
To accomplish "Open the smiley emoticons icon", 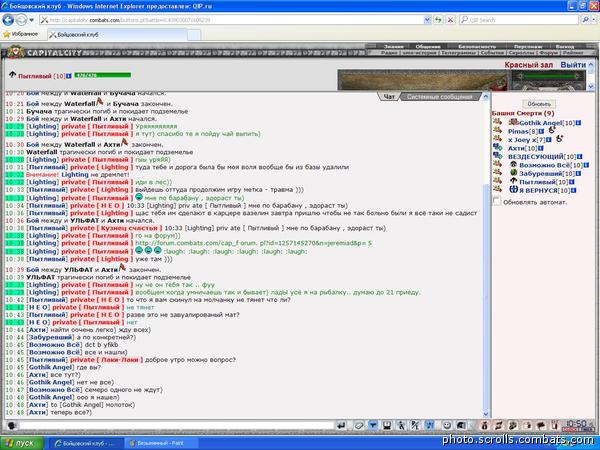I will click(x=447, y=426).
